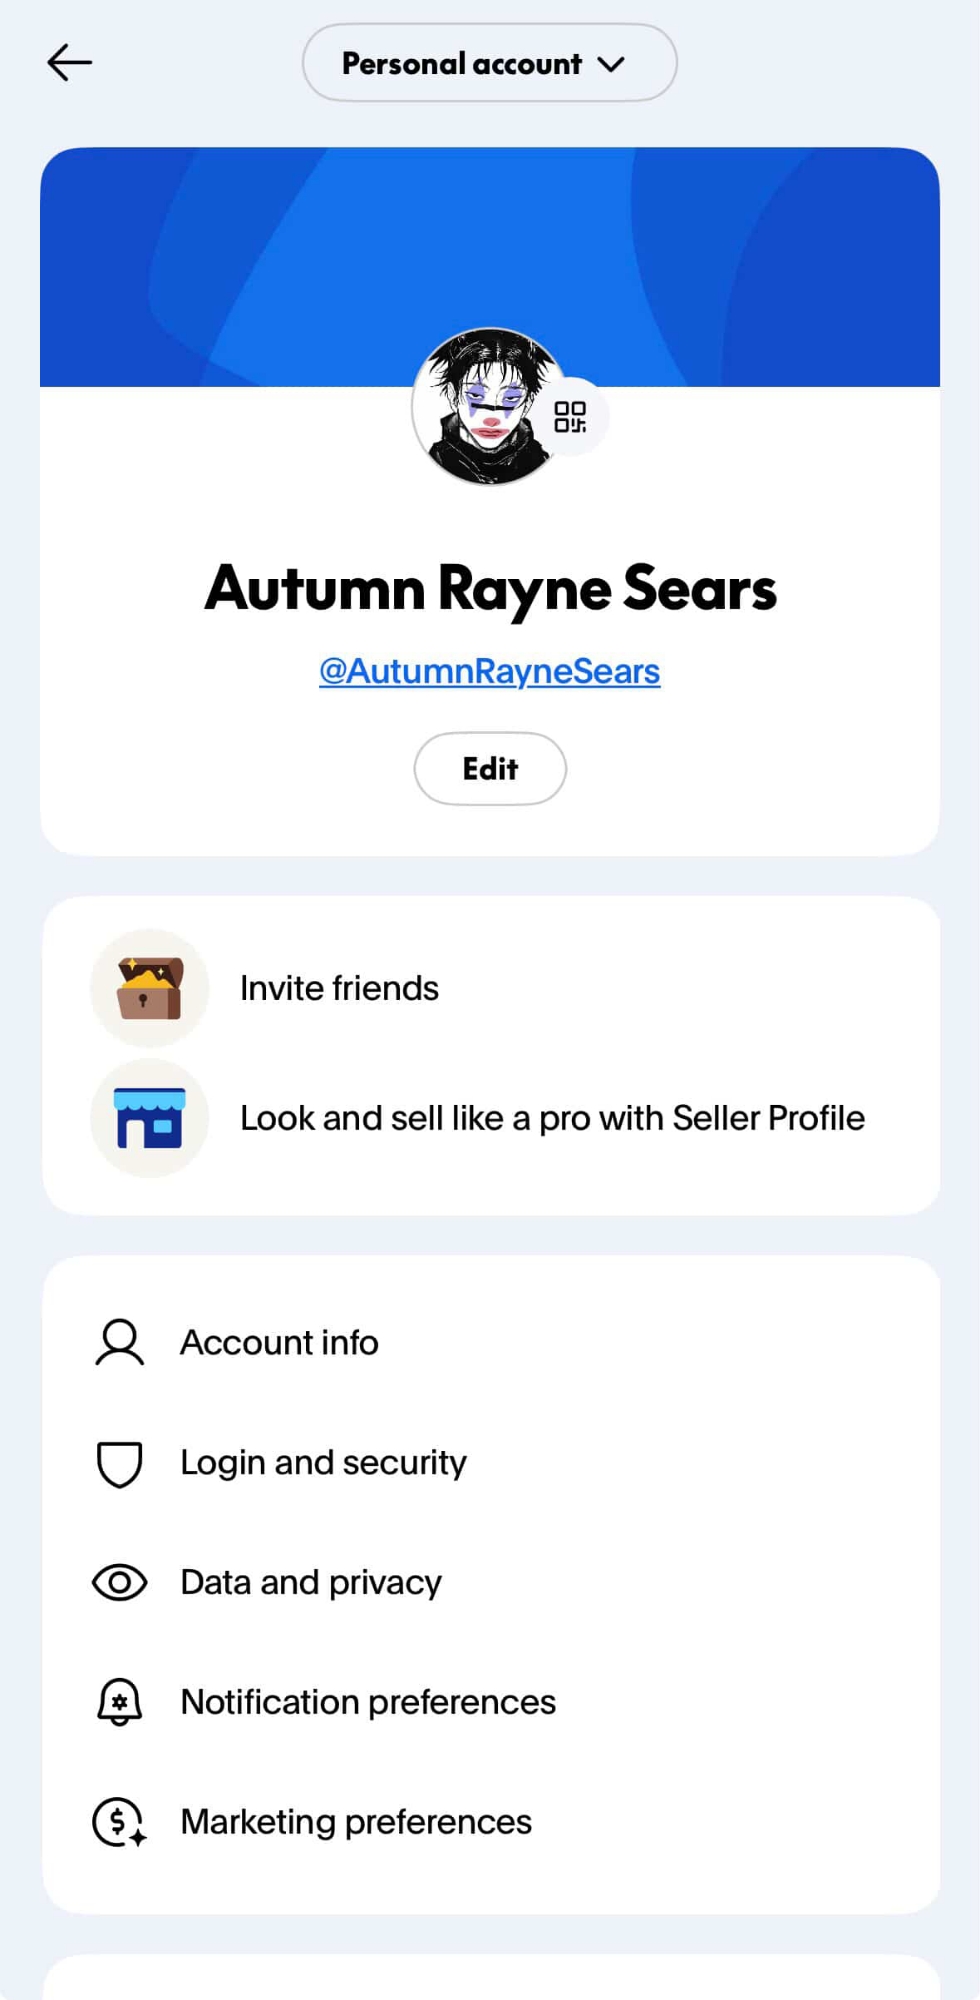Screen dimensions: 980x2000
Task: Tap the back arrow icon
Action: click(70, 63)
